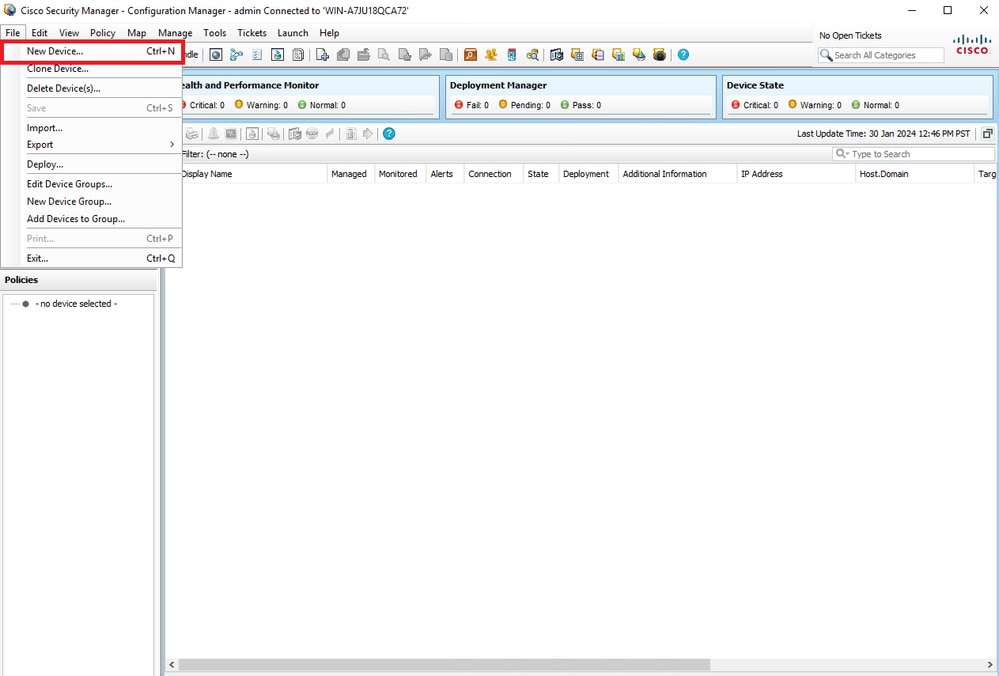Viewport: 999px width, 676px height.
Task: Click the horizontal scrollbar thumb
Action: coord(444,665)
